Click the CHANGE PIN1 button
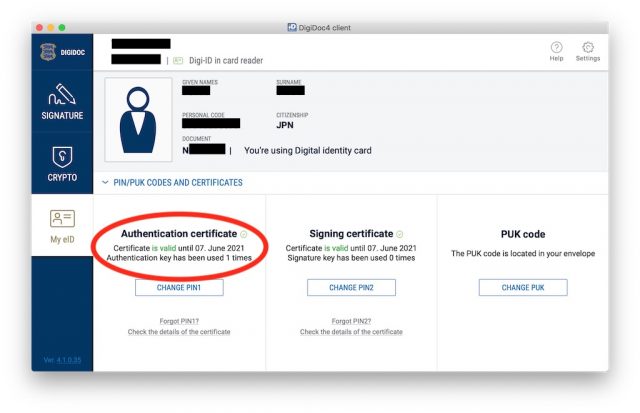Image resolution: width=640 pixels, height=413 pixels. [179, 287]
